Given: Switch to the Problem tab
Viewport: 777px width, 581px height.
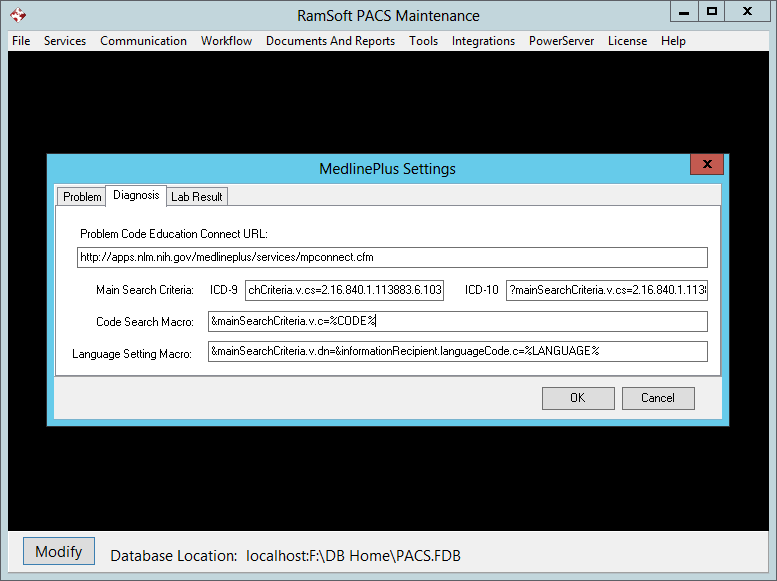Looking at the screenshot, I should click(x=82, y=197).
